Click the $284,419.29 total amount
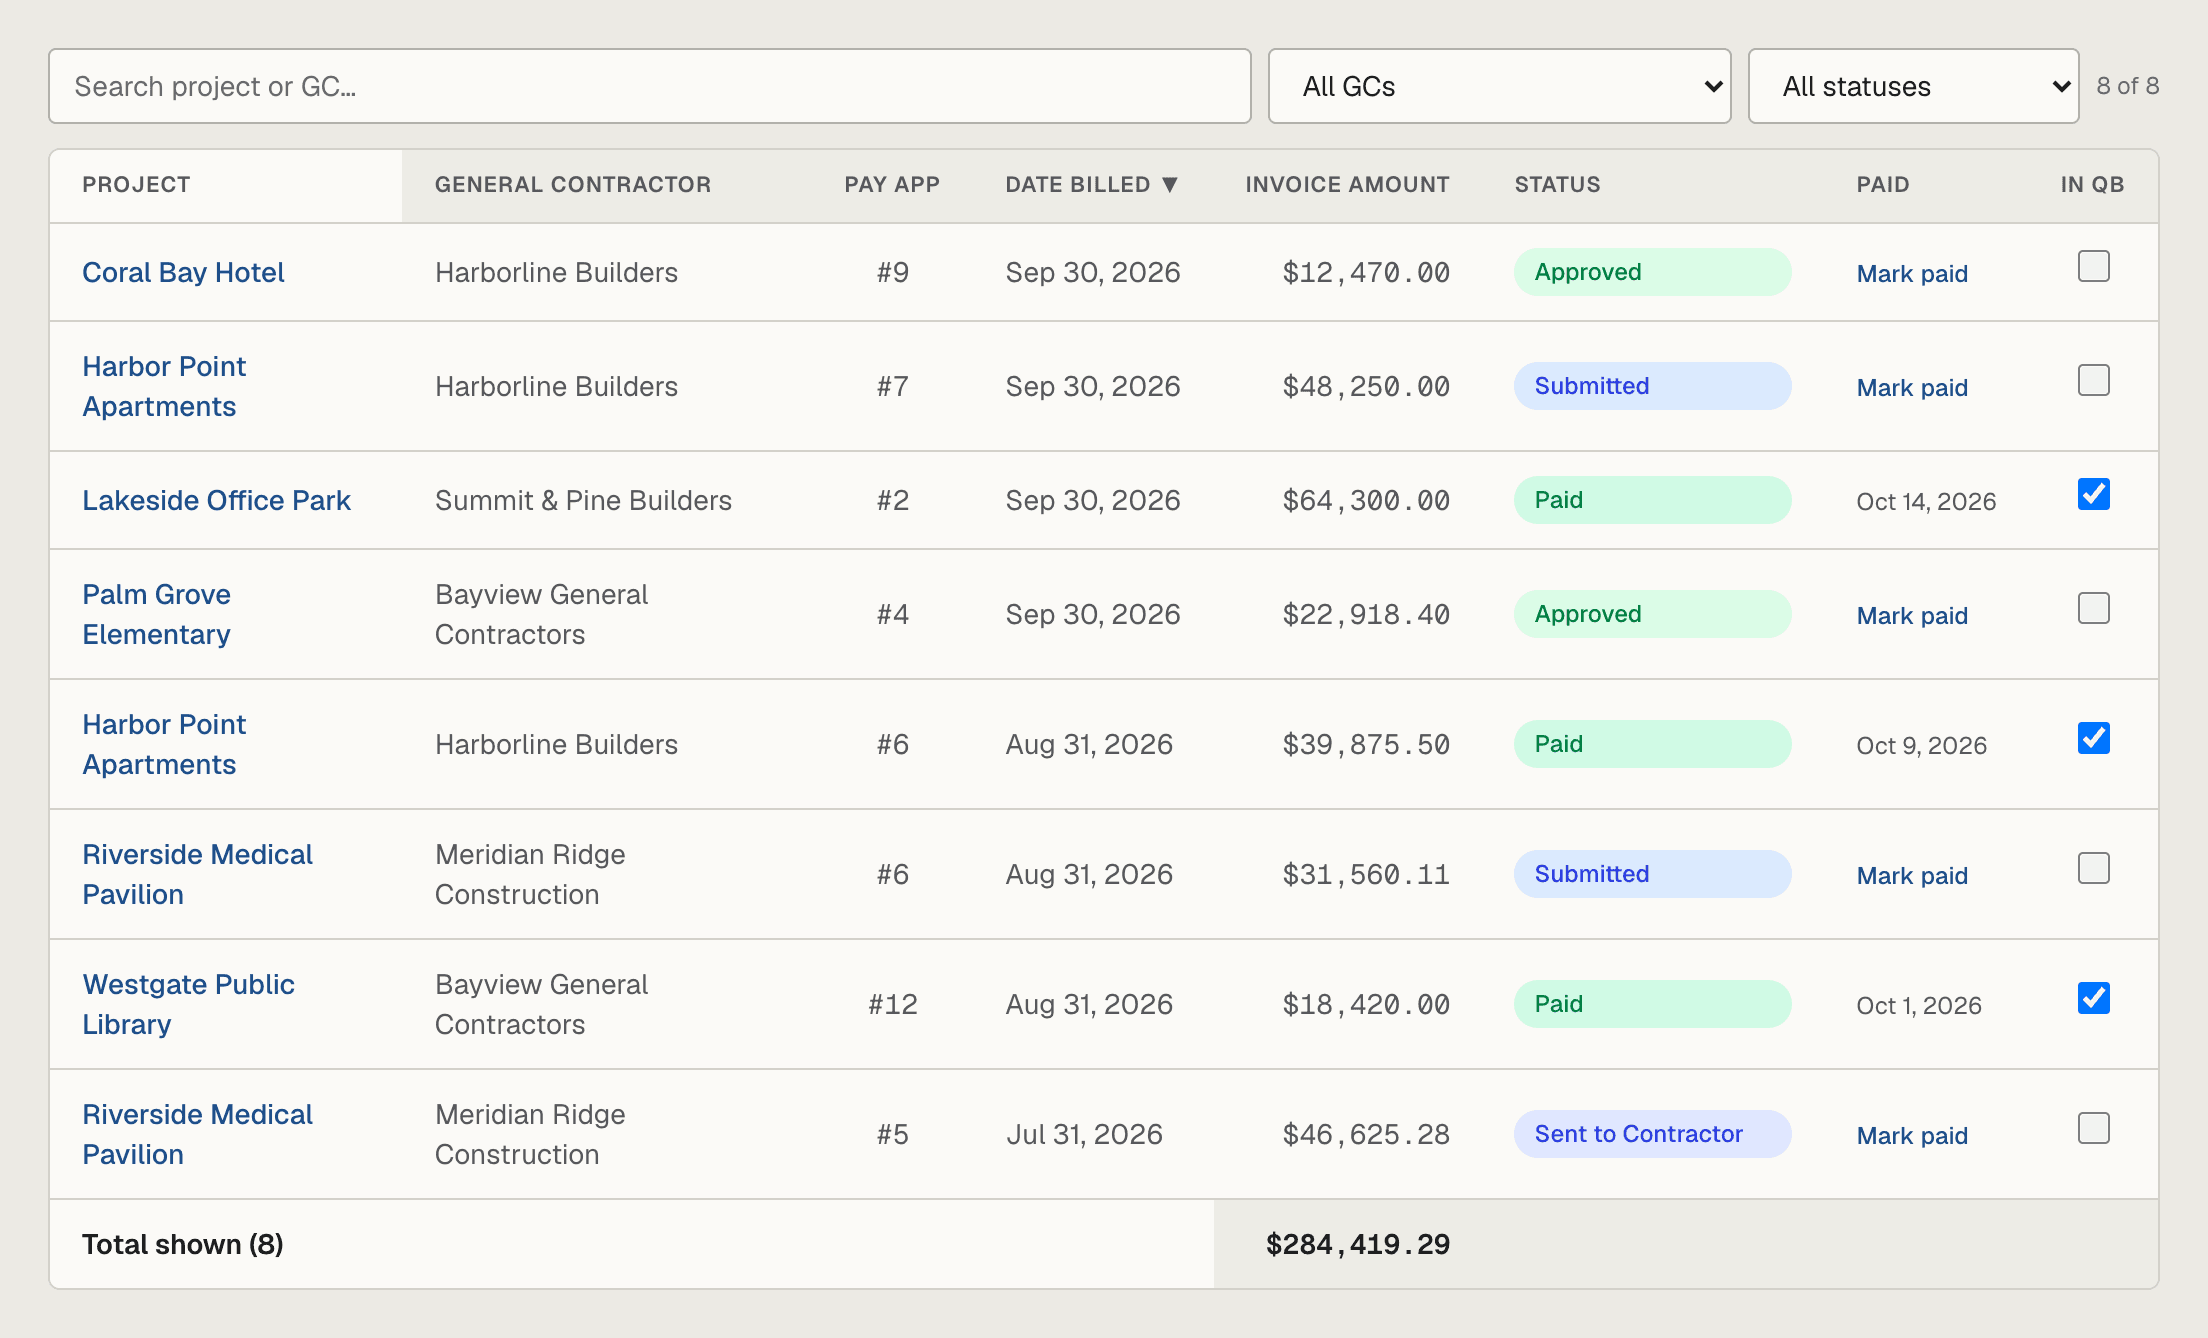 1357,1244
